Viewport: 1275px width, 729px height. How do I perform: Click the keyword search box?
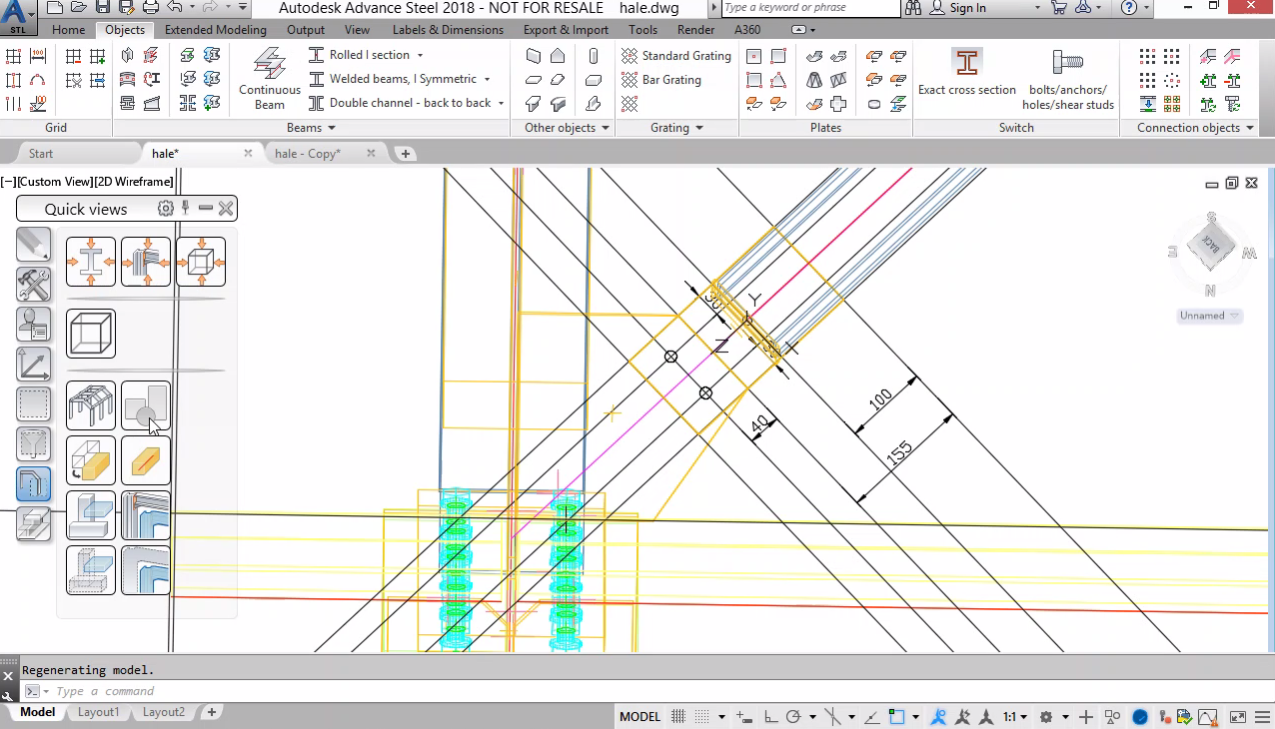tap(810, 8)
